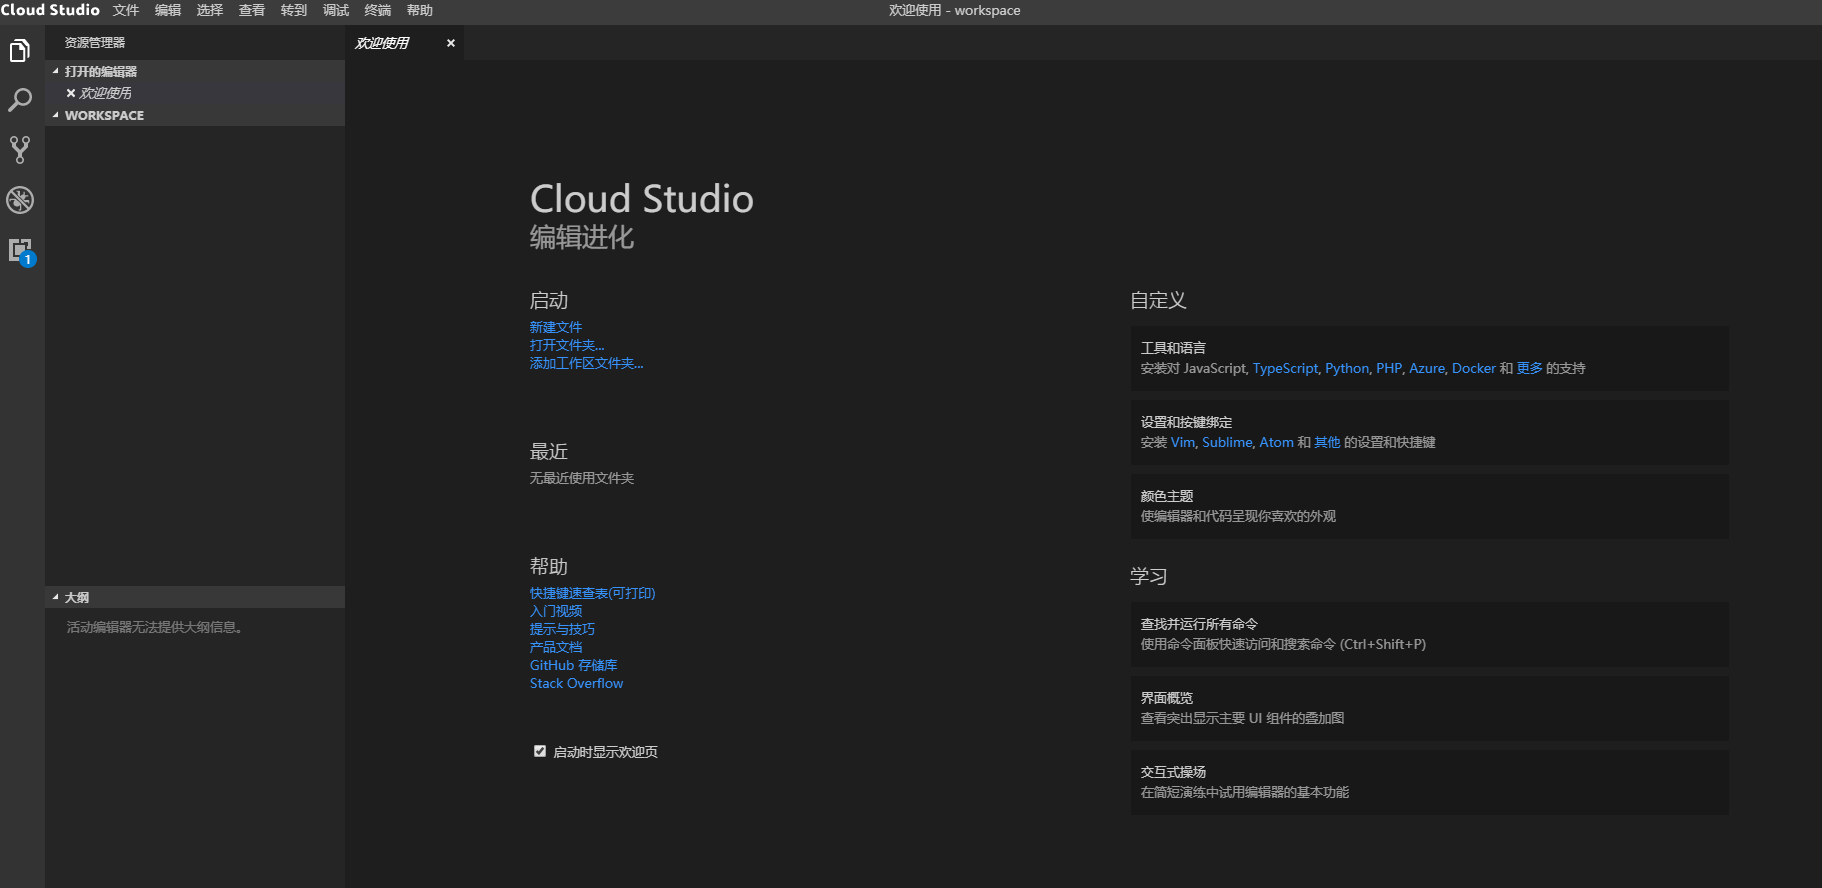Close the 欢迎使用 tab
This screenshot has width=1822, height=888.
point(451,43)
